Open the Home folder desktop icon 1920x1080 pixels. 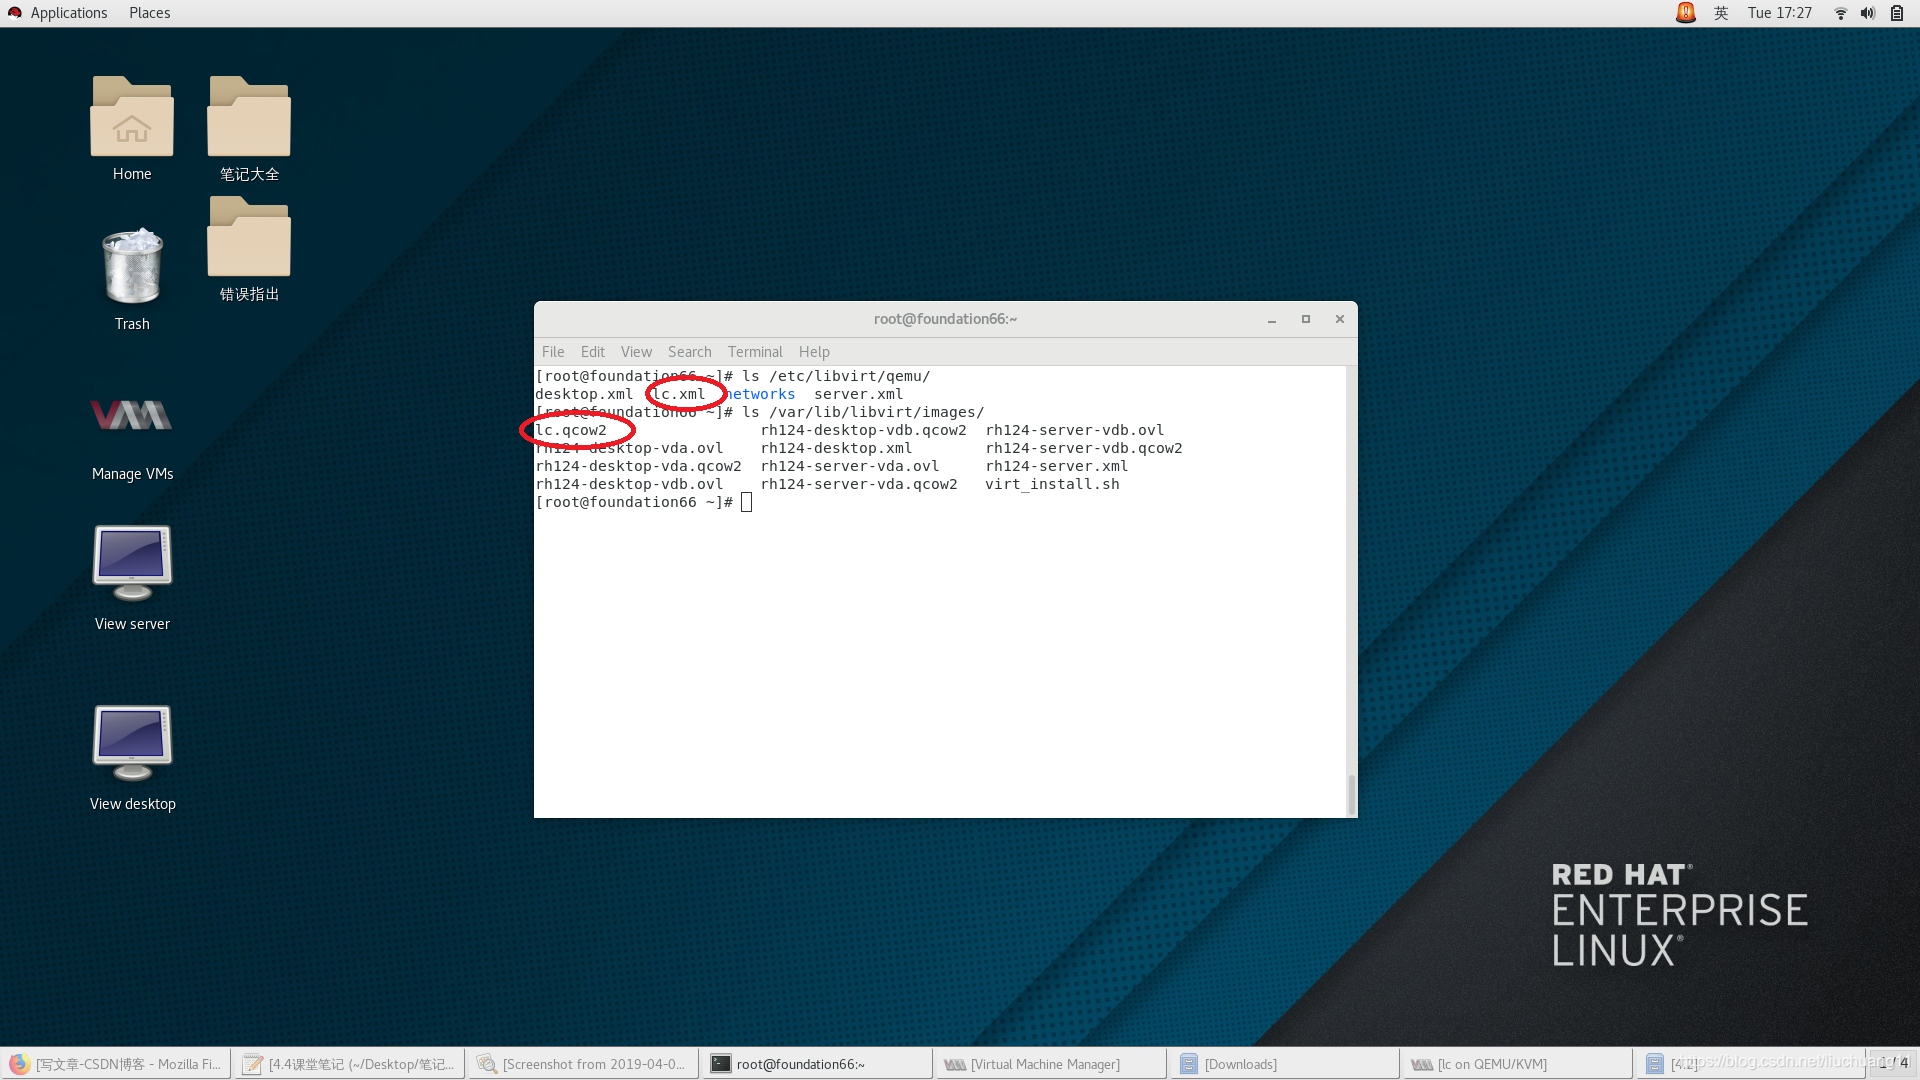coord(132,128)
